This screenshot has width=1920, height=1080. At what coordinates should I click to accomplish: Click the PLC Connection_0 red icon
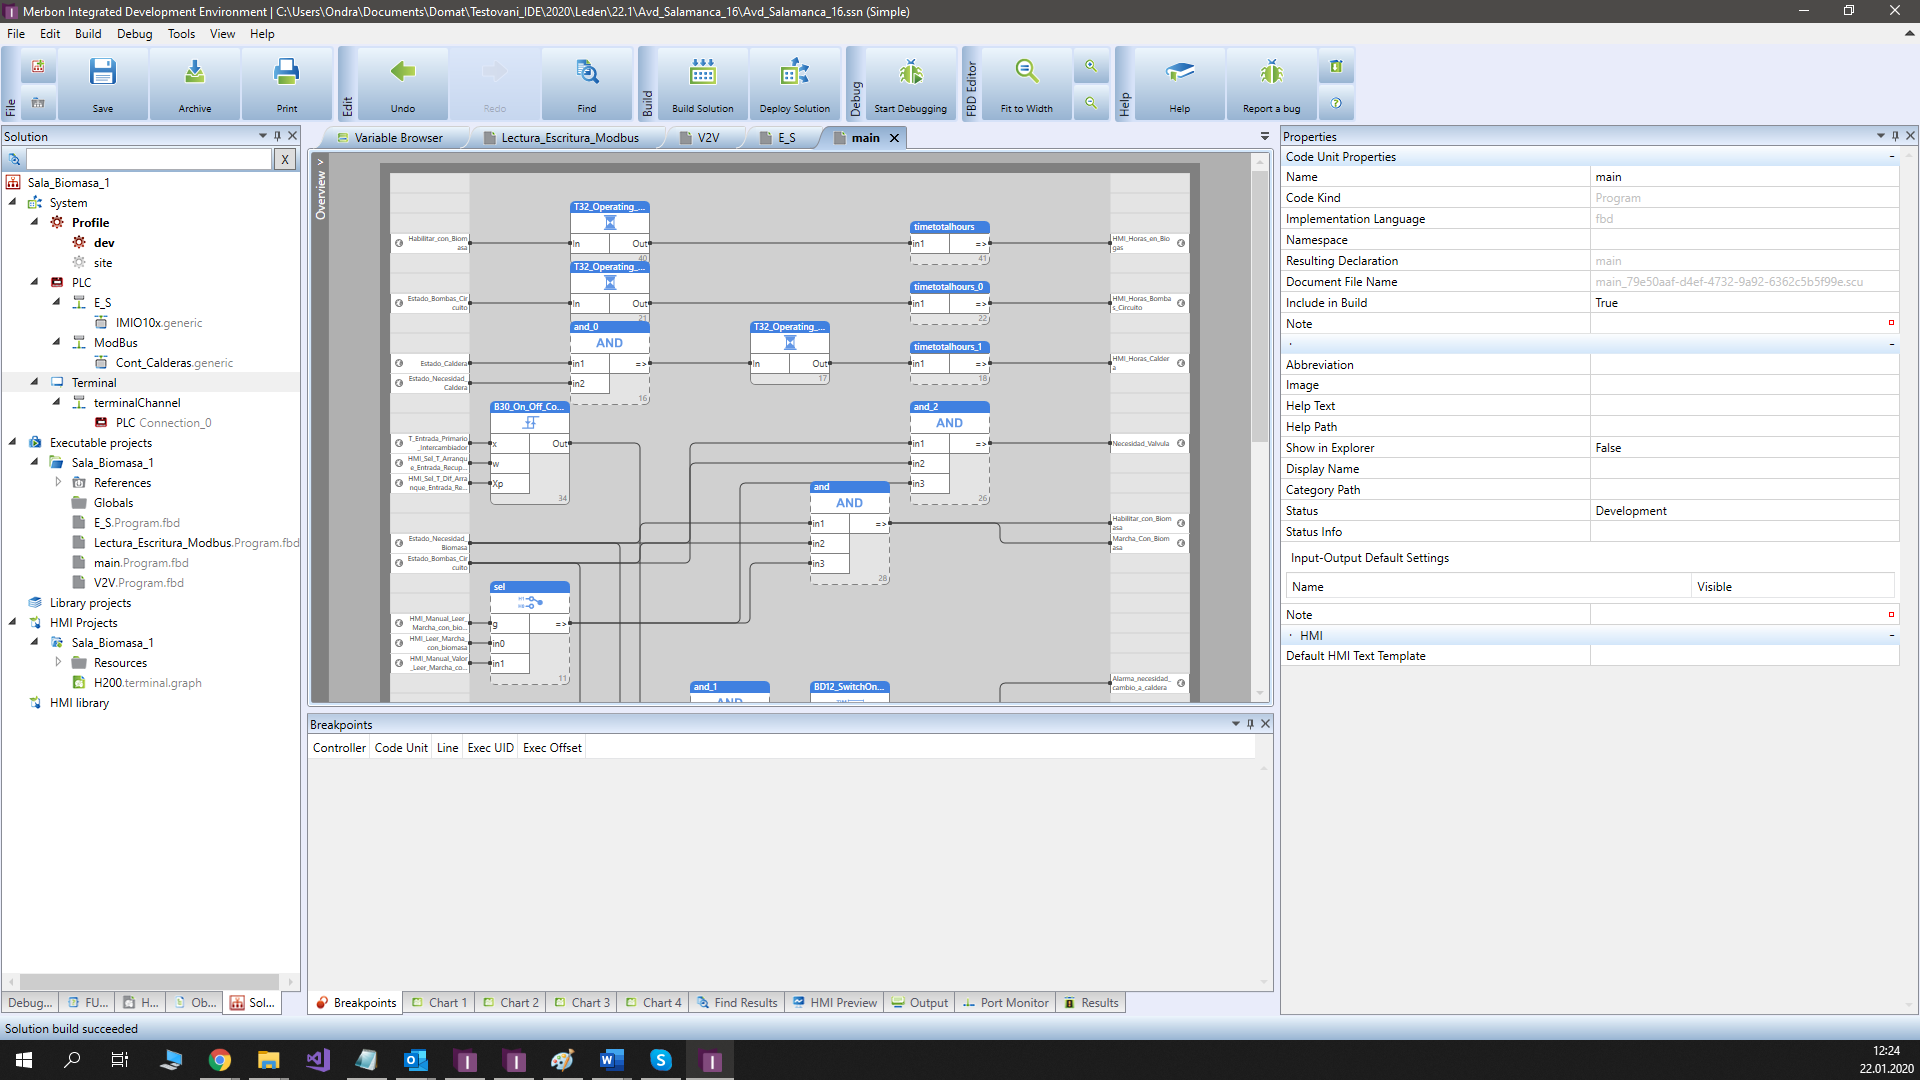(101, 423)
